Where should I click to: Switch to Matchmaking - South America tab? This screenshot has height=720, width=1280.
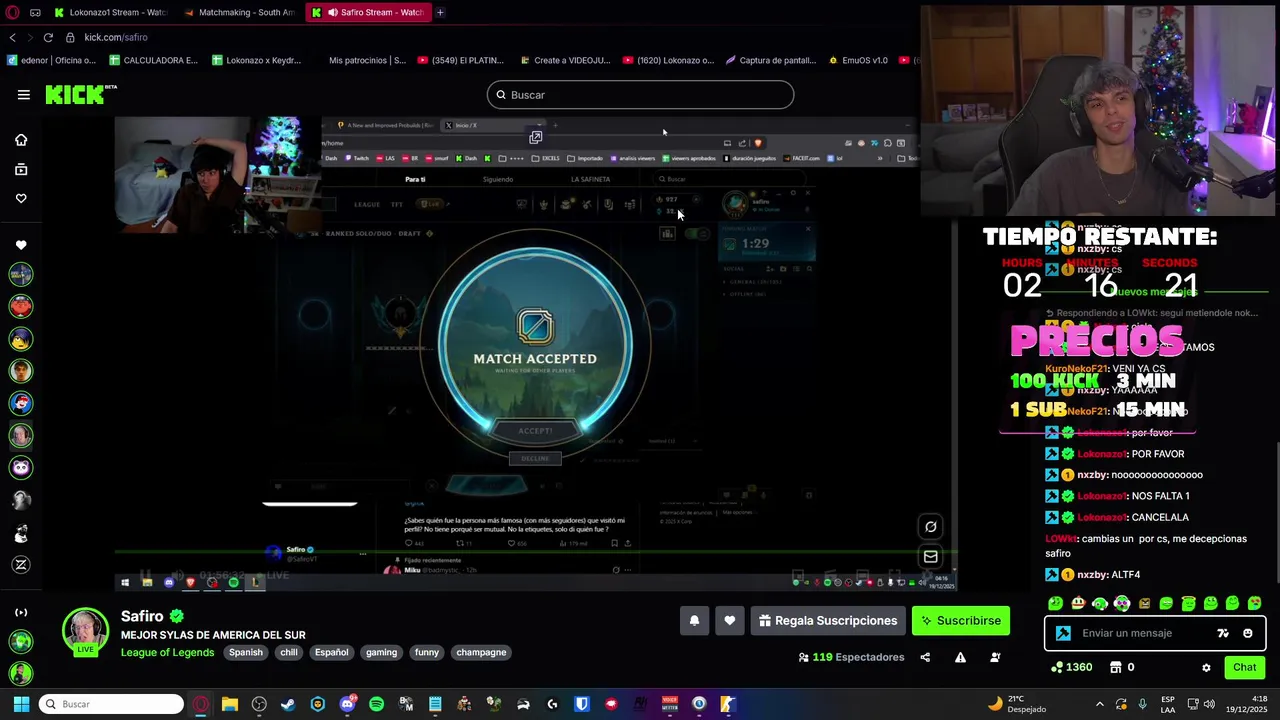click(240, 12)
